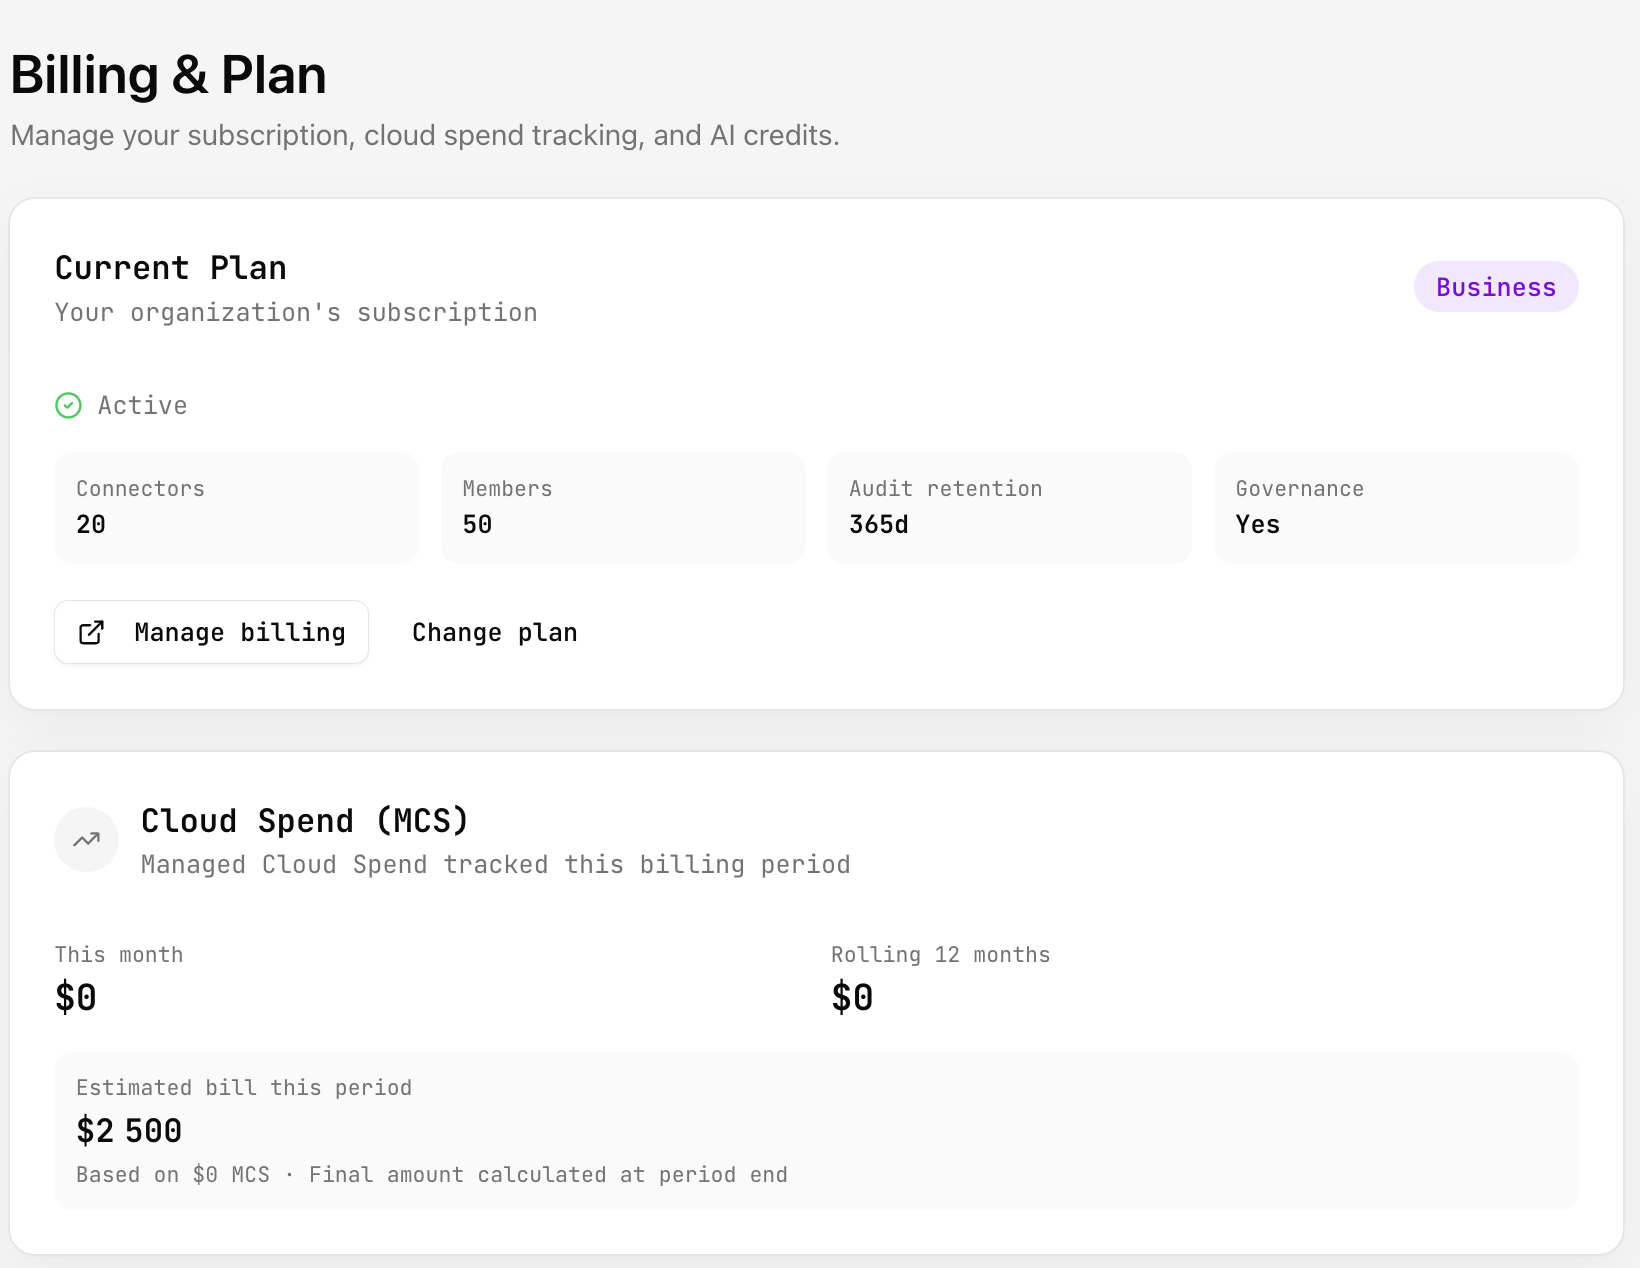Image resolution: width=1640 pixels, height=1268 pixels.
Task: Click the Business plan badge
Action: click(1495, 286)
